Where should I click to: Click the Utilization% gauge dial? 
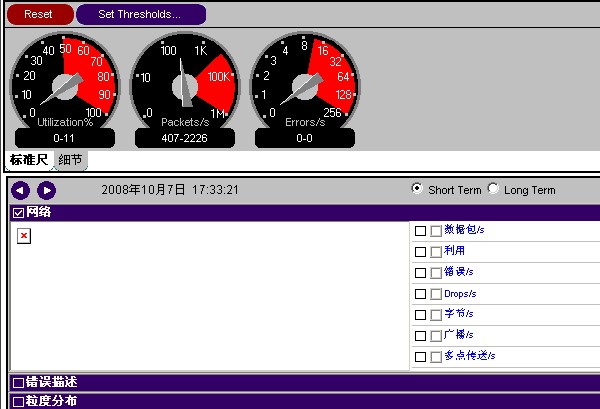click(x=64, y=85)
